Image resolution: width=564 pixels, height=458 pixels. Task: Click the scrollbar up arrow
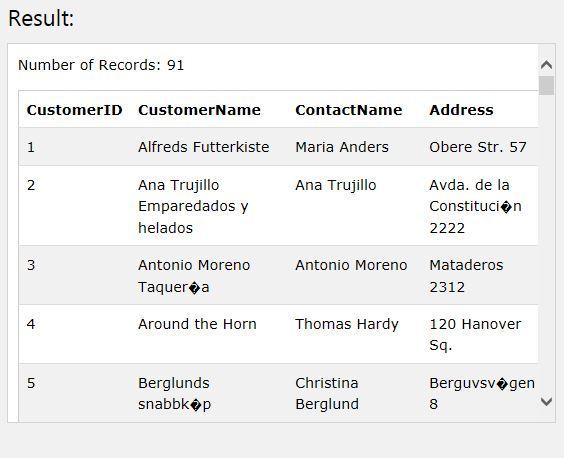(x=546, y=65)
